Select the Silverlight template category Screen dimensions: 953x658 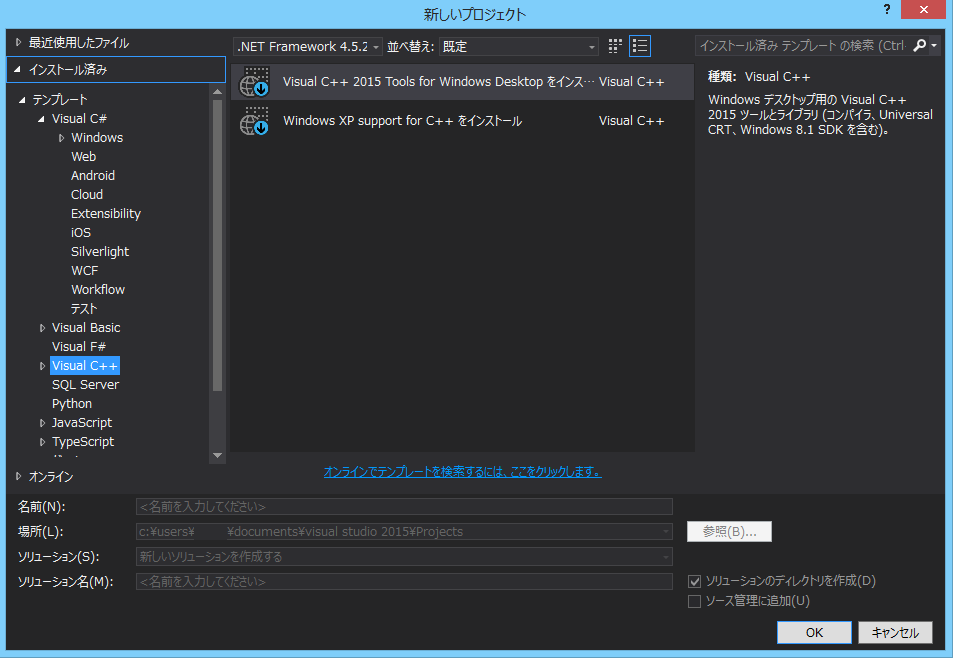click(100, 252)
